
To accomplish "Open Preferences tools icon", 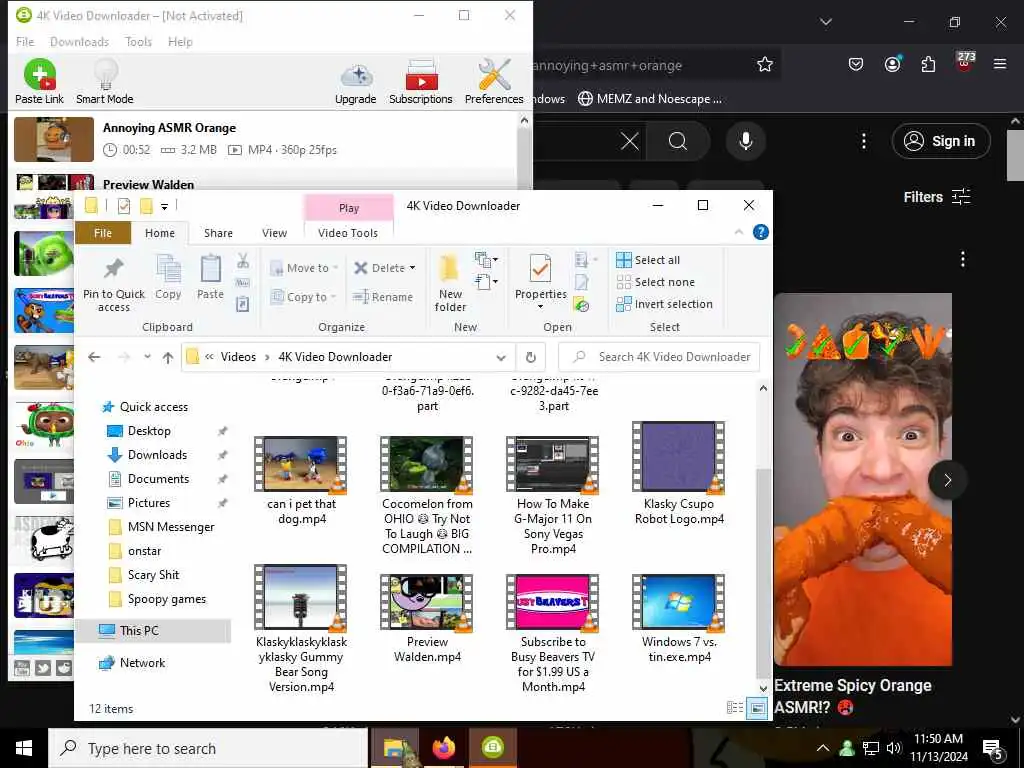I will pyautogui.click(x=494, y=82).
